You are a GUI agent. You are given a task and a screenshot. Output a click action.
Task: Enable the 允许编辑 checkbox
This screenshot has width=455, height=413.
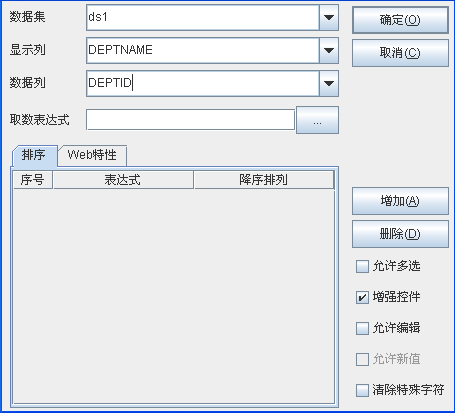click(362, 328)
